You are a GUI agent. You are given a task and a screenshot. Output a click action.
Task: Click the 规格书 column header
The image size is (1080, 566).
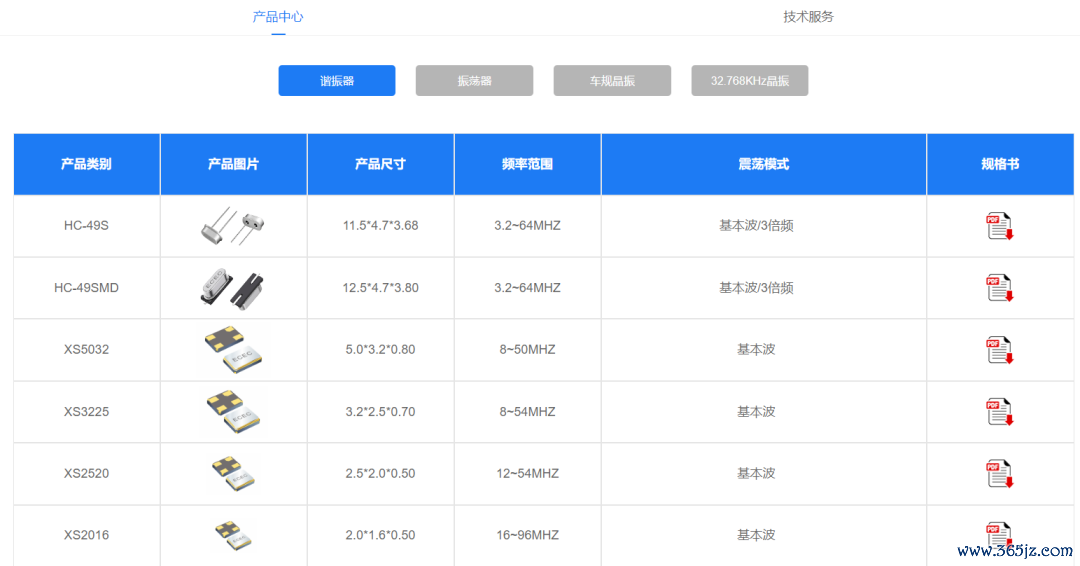1000,164
